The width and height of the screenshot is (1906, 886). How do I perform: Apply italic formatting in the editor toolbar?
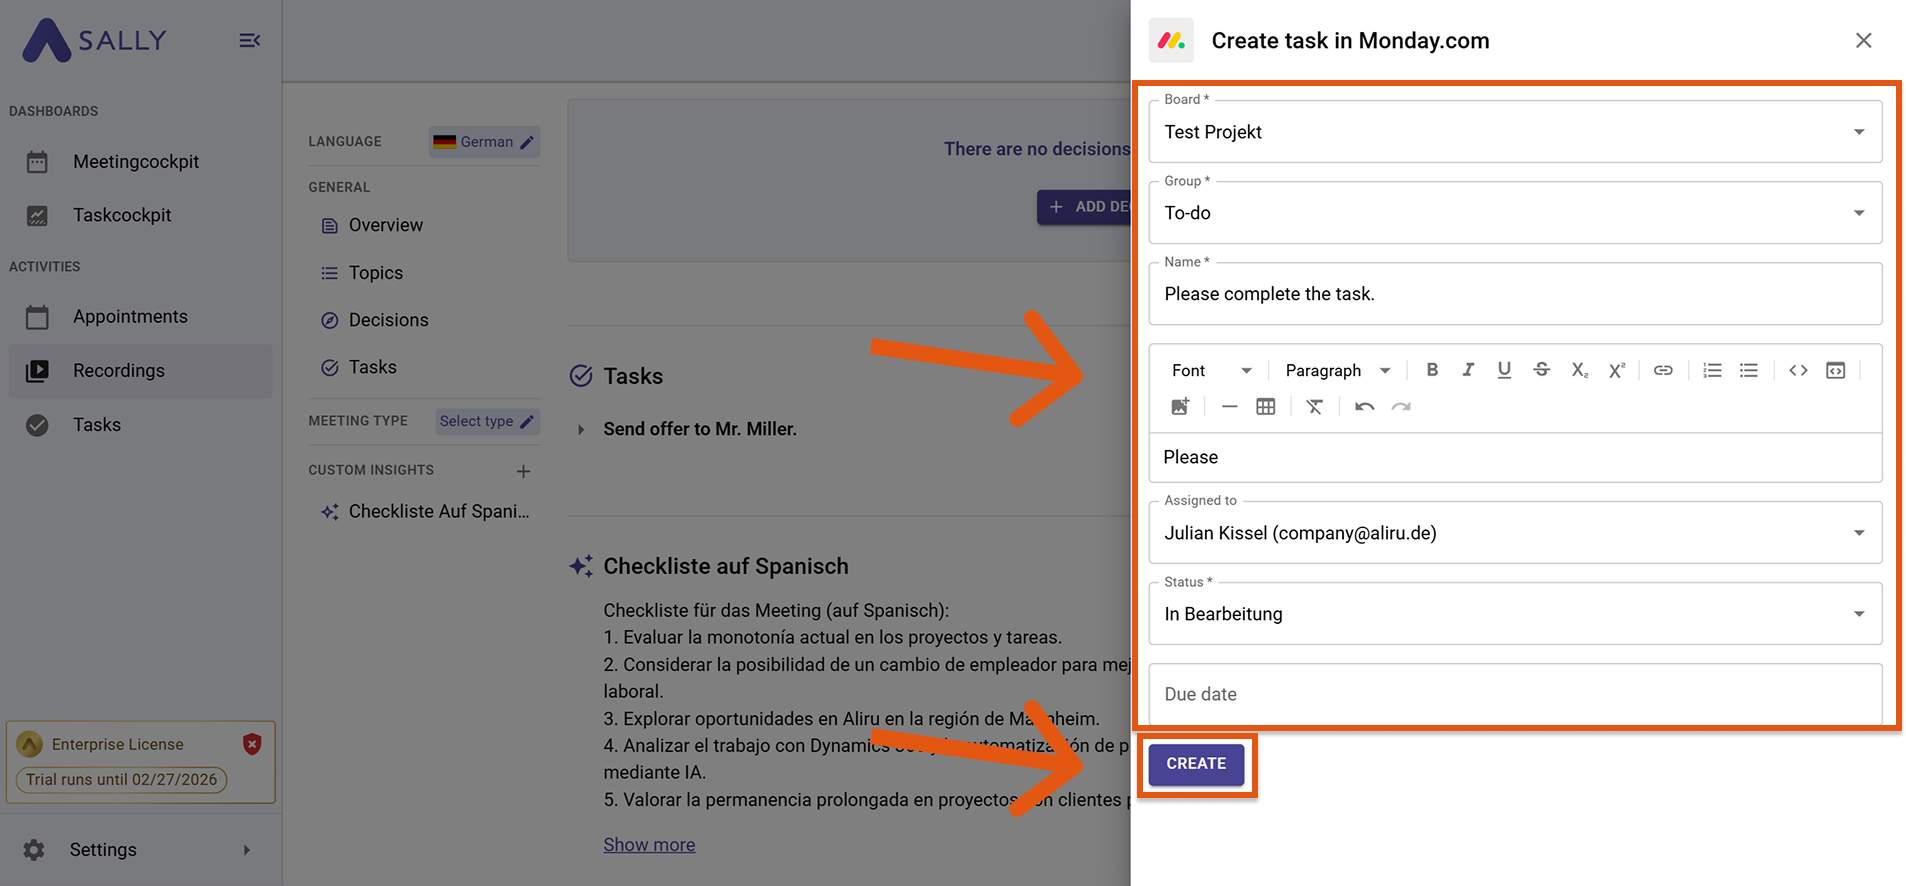pos(1468,370)
